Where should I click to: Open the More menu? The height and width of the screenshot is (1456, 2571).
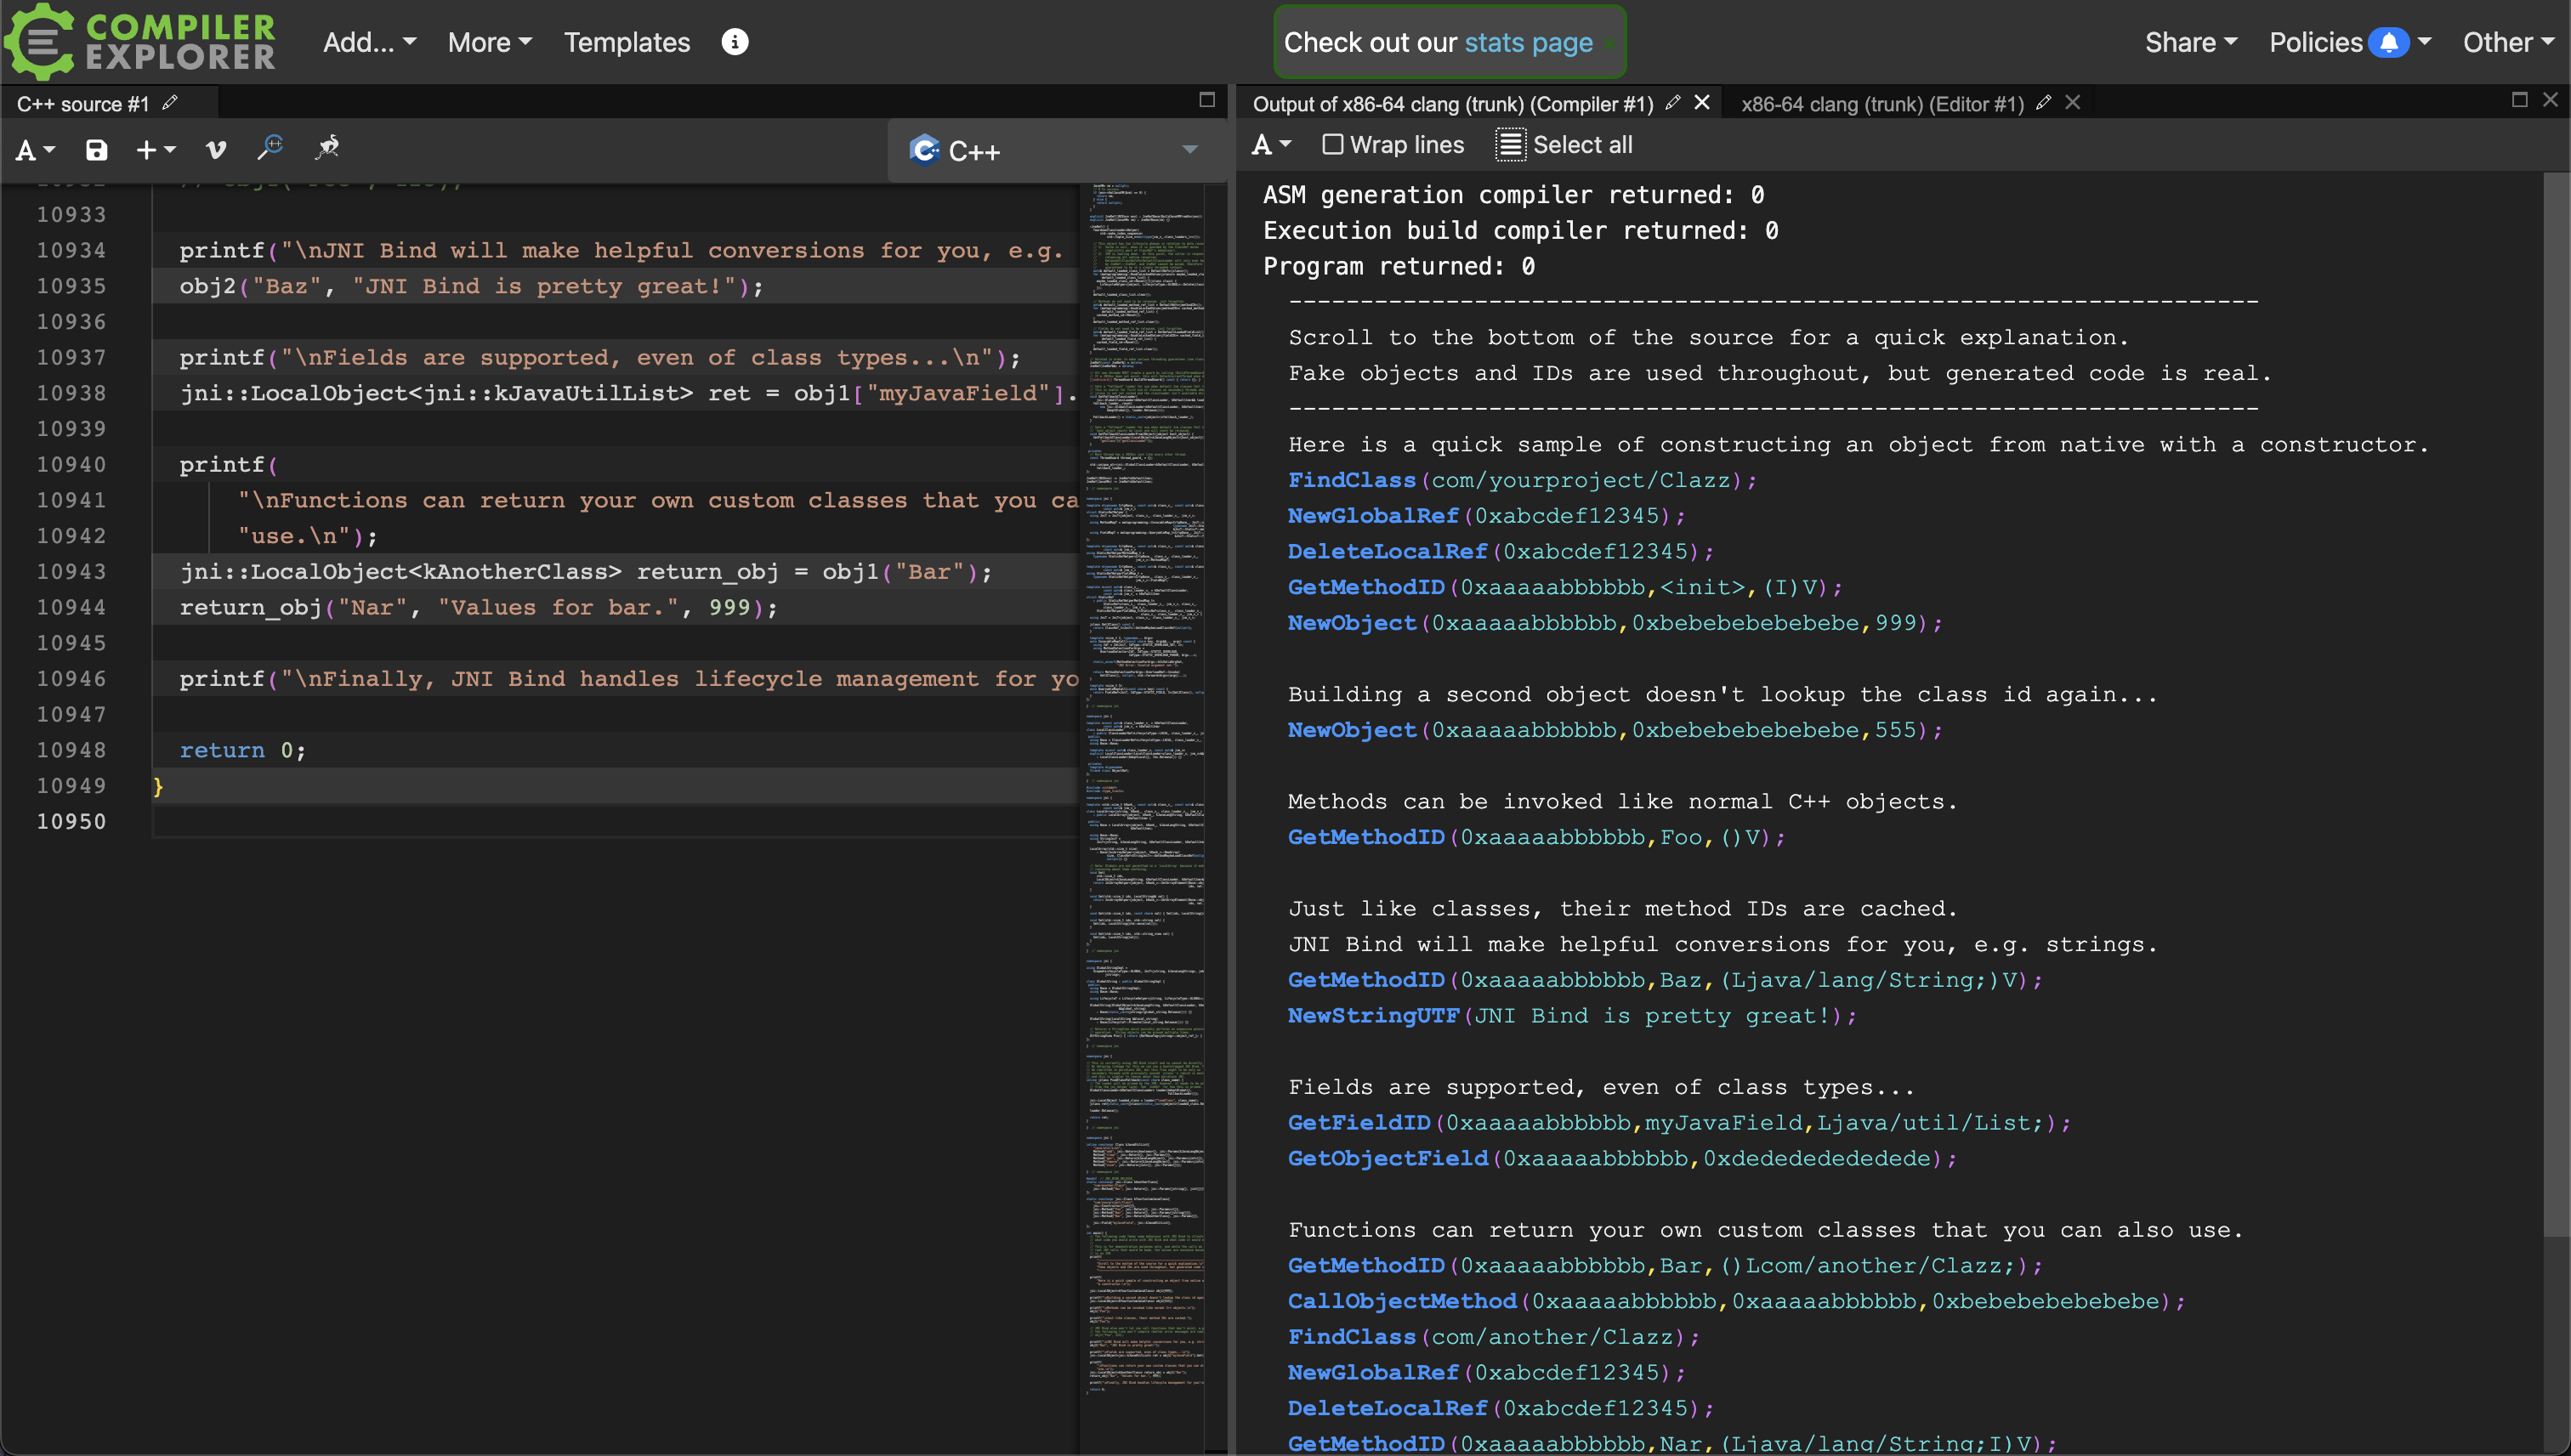(x=489, y=42)
